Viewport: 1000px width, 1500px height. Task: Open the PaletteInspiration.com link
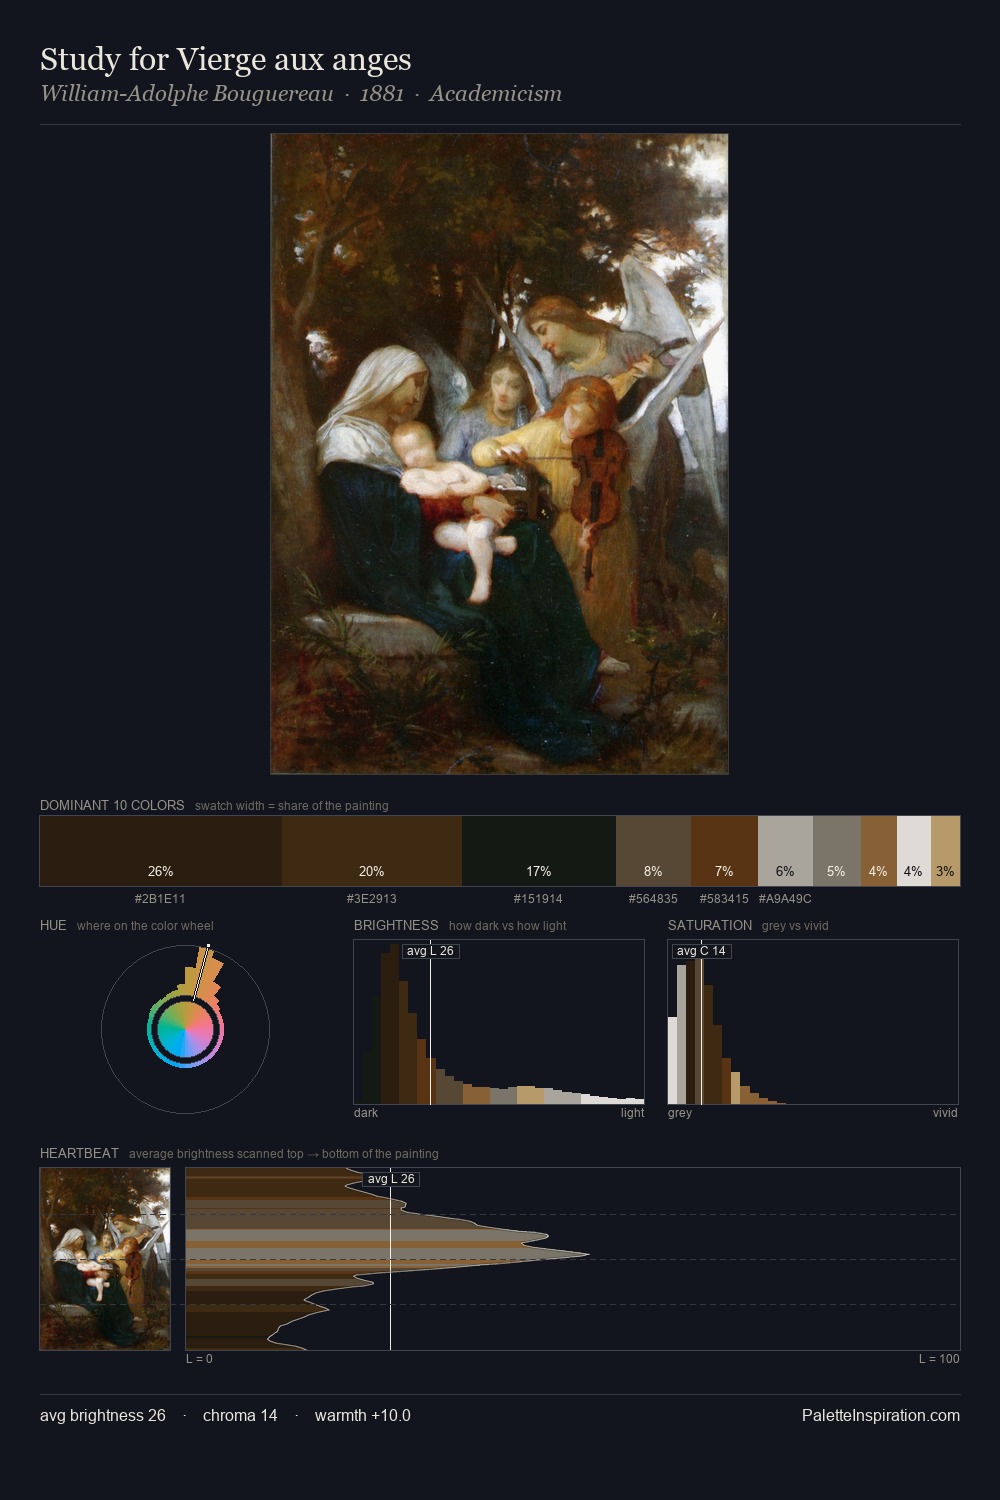pos(881,1416)
